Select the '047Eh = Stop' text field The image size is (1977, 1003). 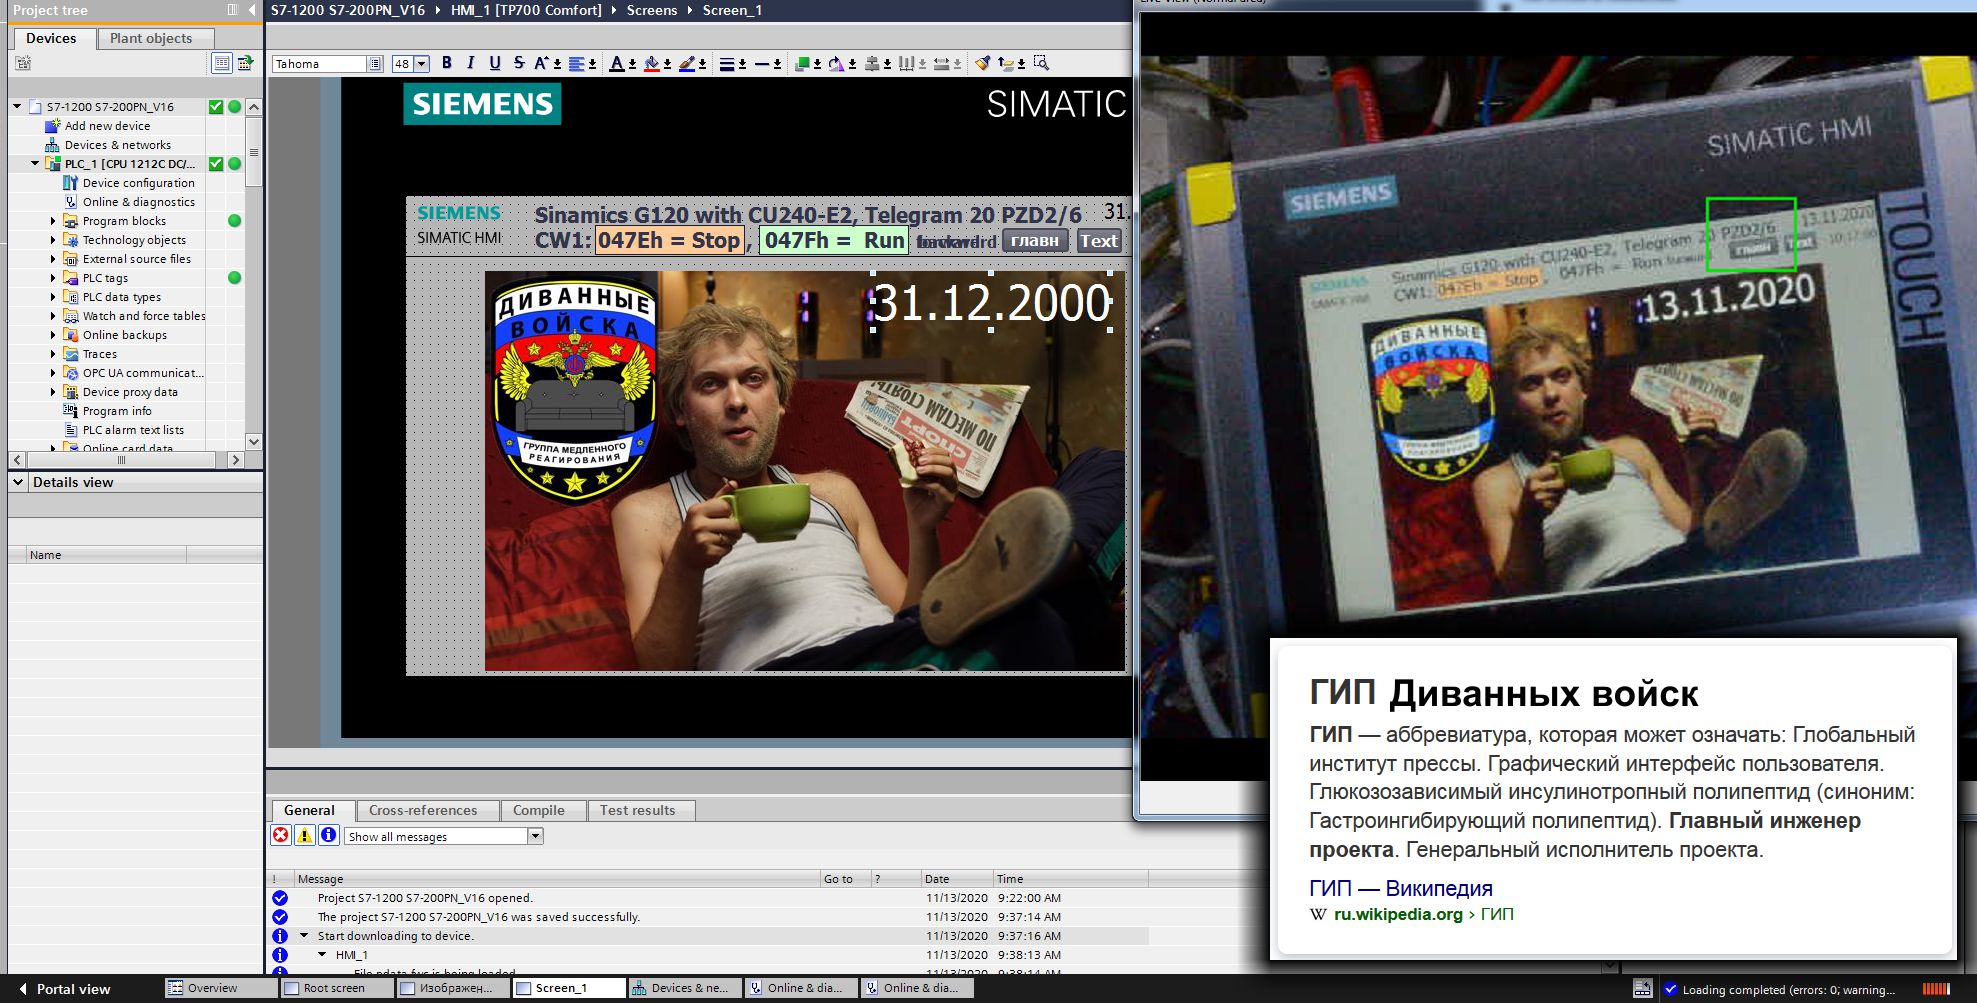click(x=670, y=240)
